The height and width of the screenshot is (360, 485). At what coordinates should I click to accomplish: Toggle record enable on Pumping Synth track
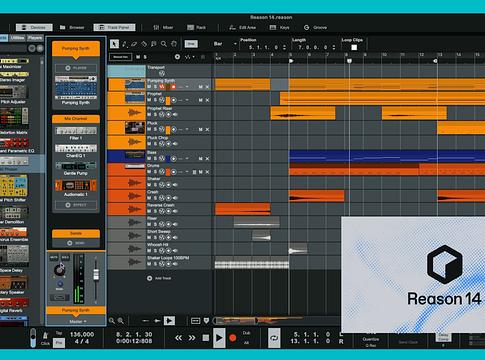[173, 87]
